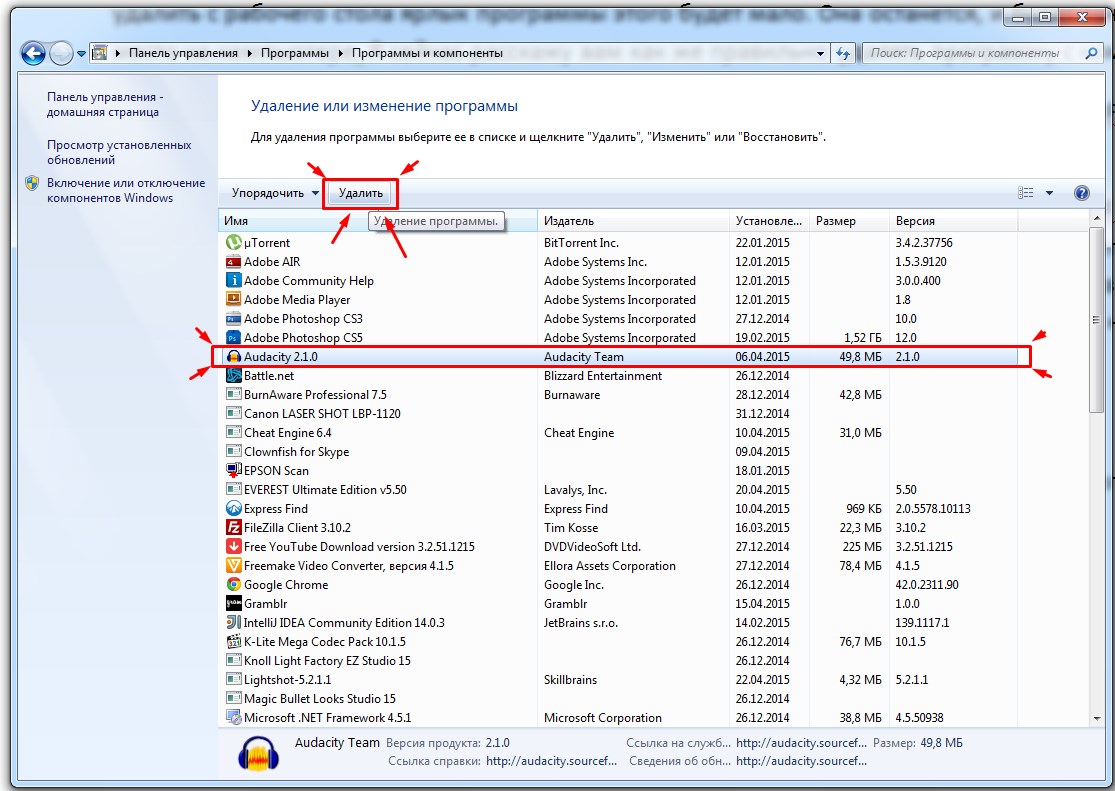Click the EPSON Scan icon
The image size is (1115, 791).
(233, 470)
